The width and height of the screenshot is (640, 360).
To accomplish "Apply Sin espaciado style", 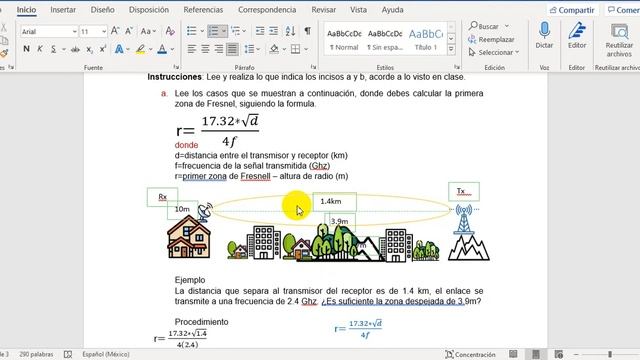I will (x=385, y=40).
